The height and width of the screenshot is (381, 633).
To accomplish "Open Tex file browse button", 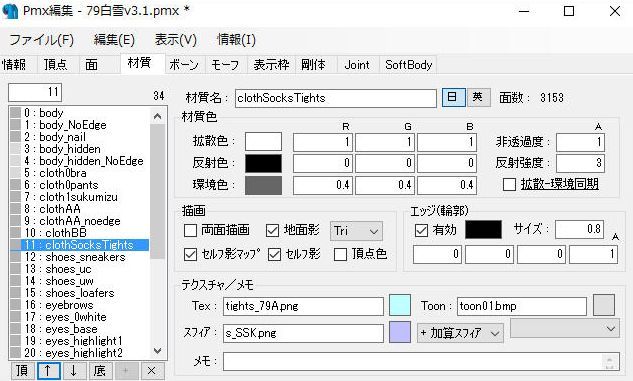I will click(x=400, y=305).
